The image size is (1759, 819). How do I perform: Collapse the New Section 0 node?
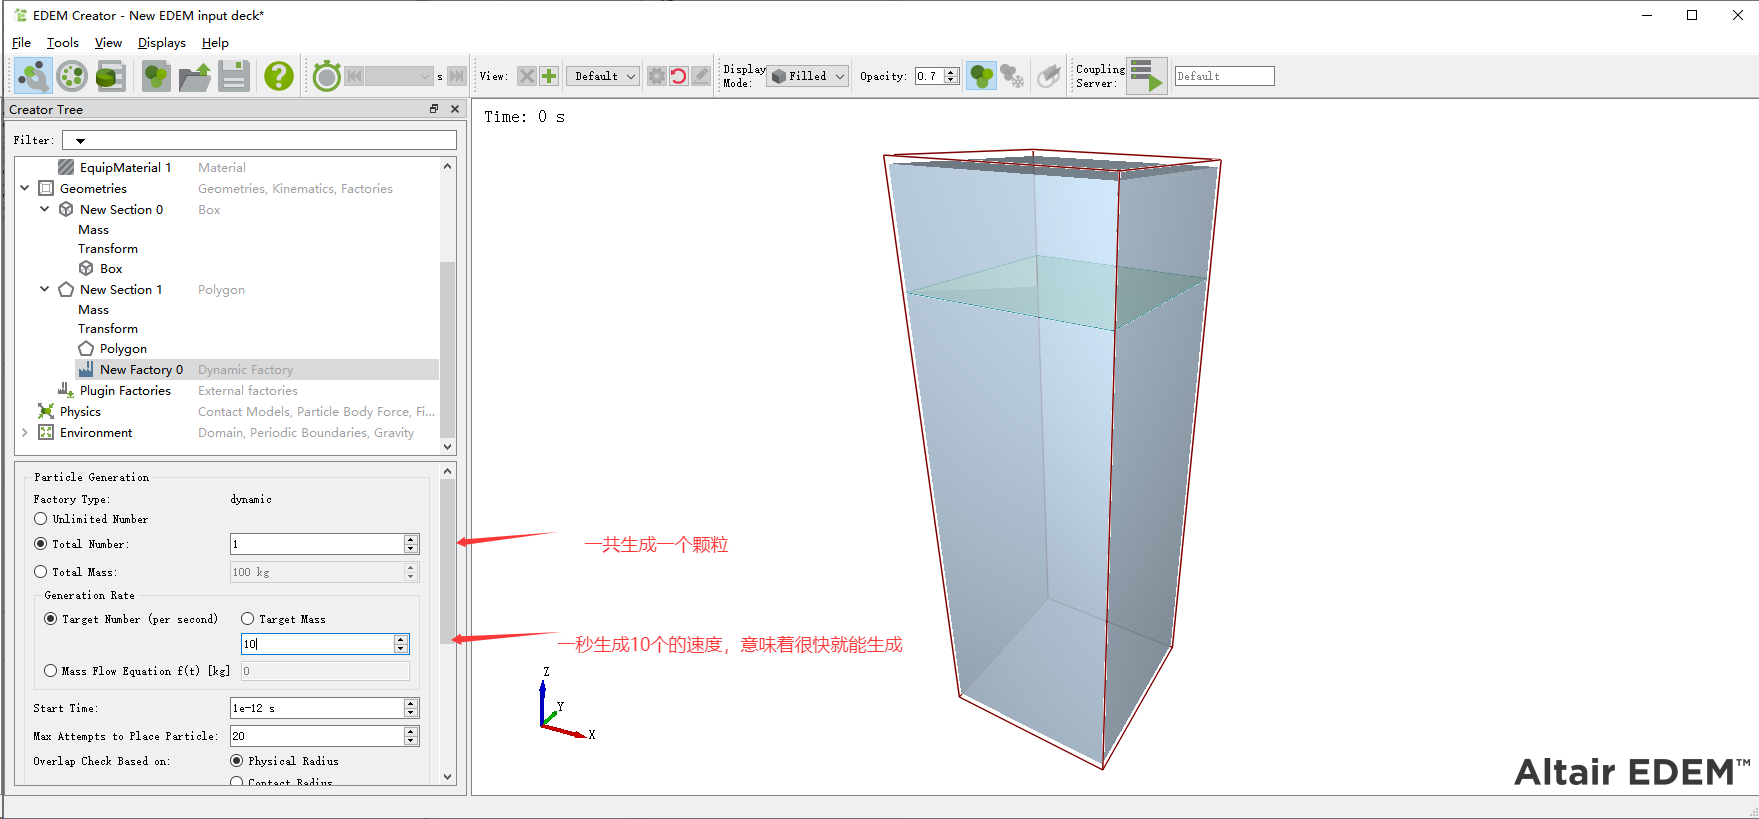click(x=44, y=209)
